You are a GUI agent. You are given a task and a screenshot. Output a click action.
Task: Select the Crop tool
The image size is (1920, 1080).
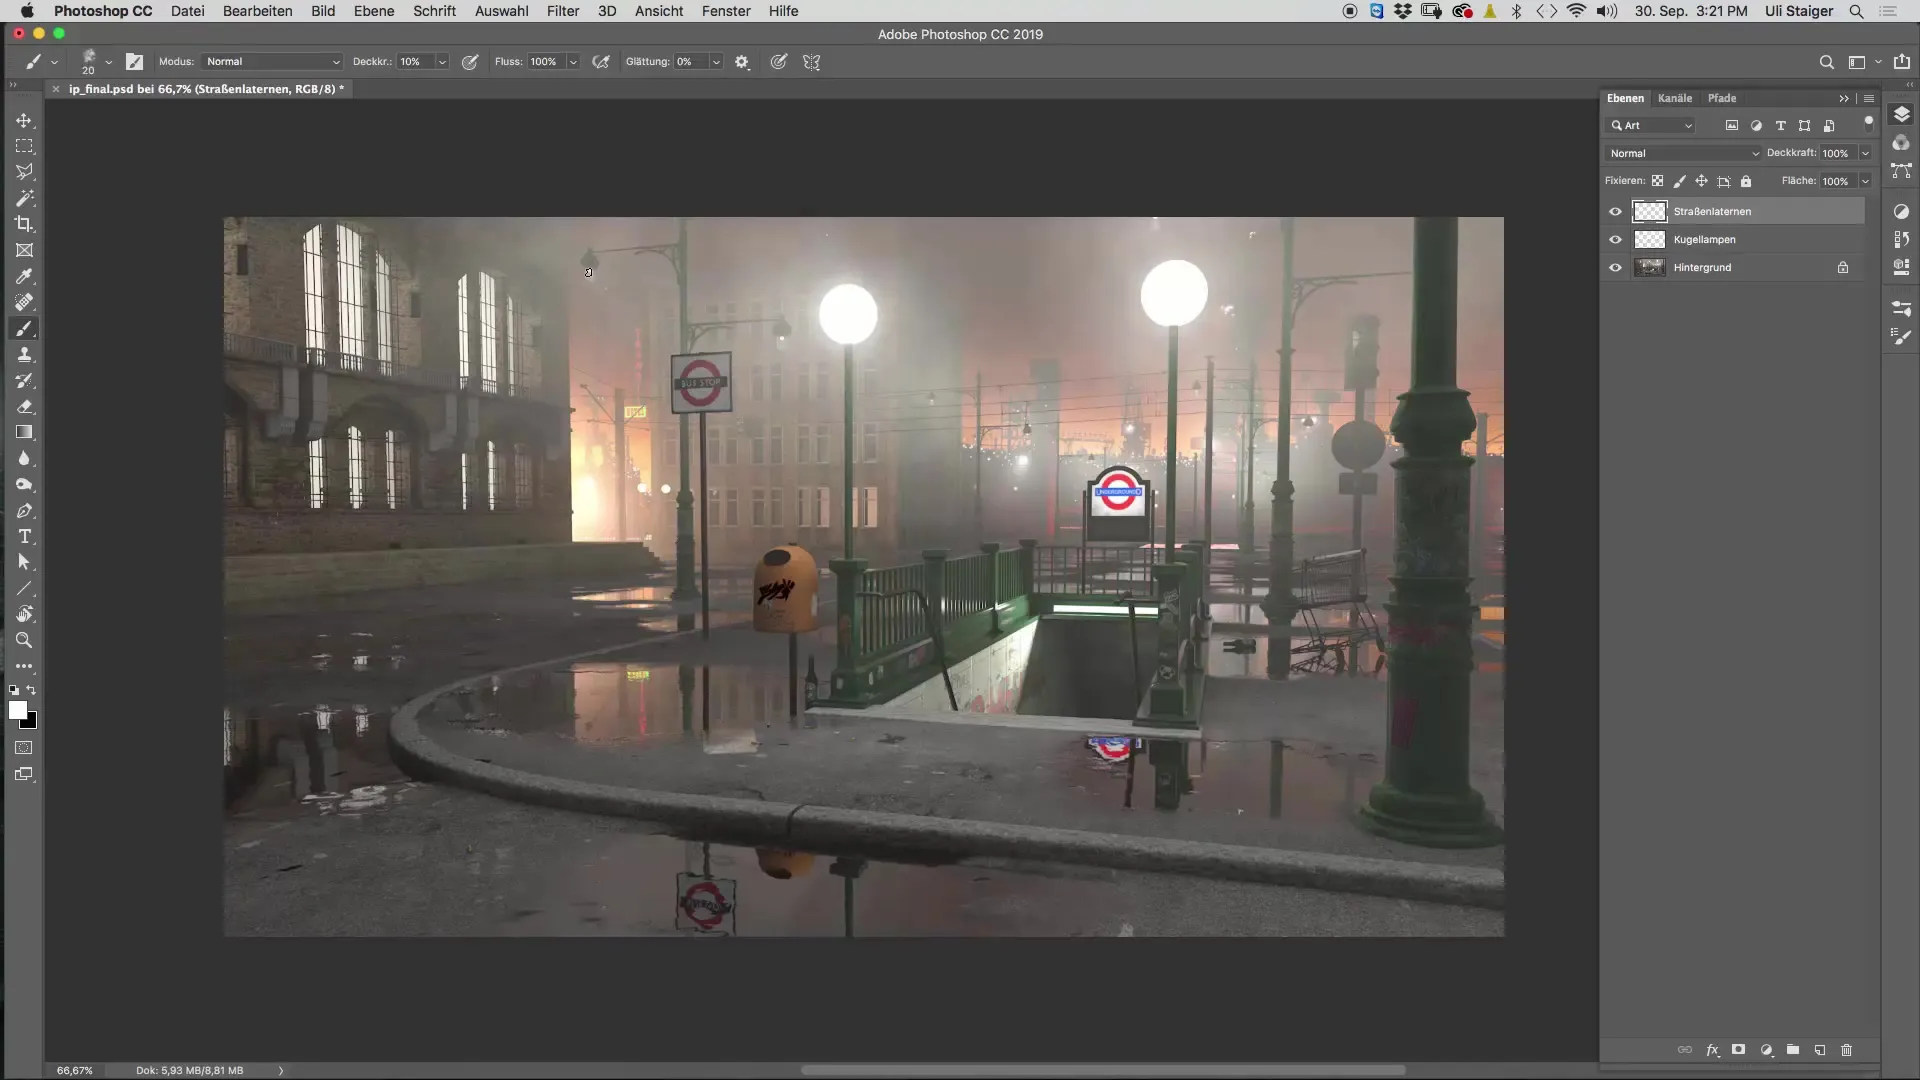point(24,224)
